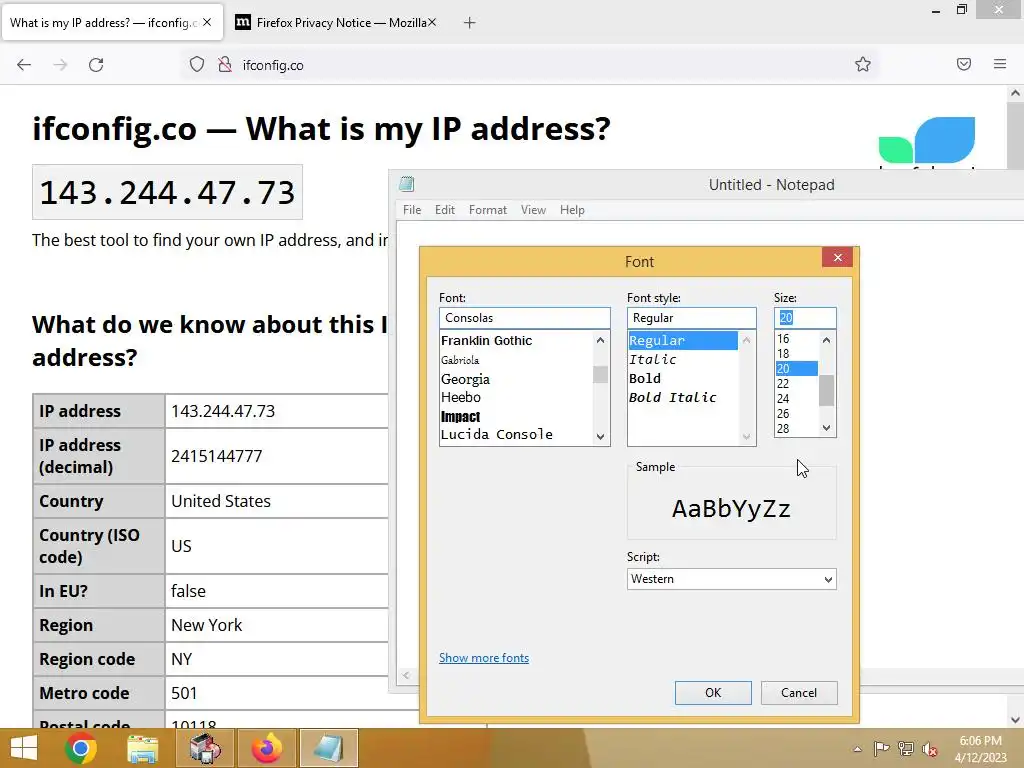Bookmark this page with the star icon

pos(863,64)
